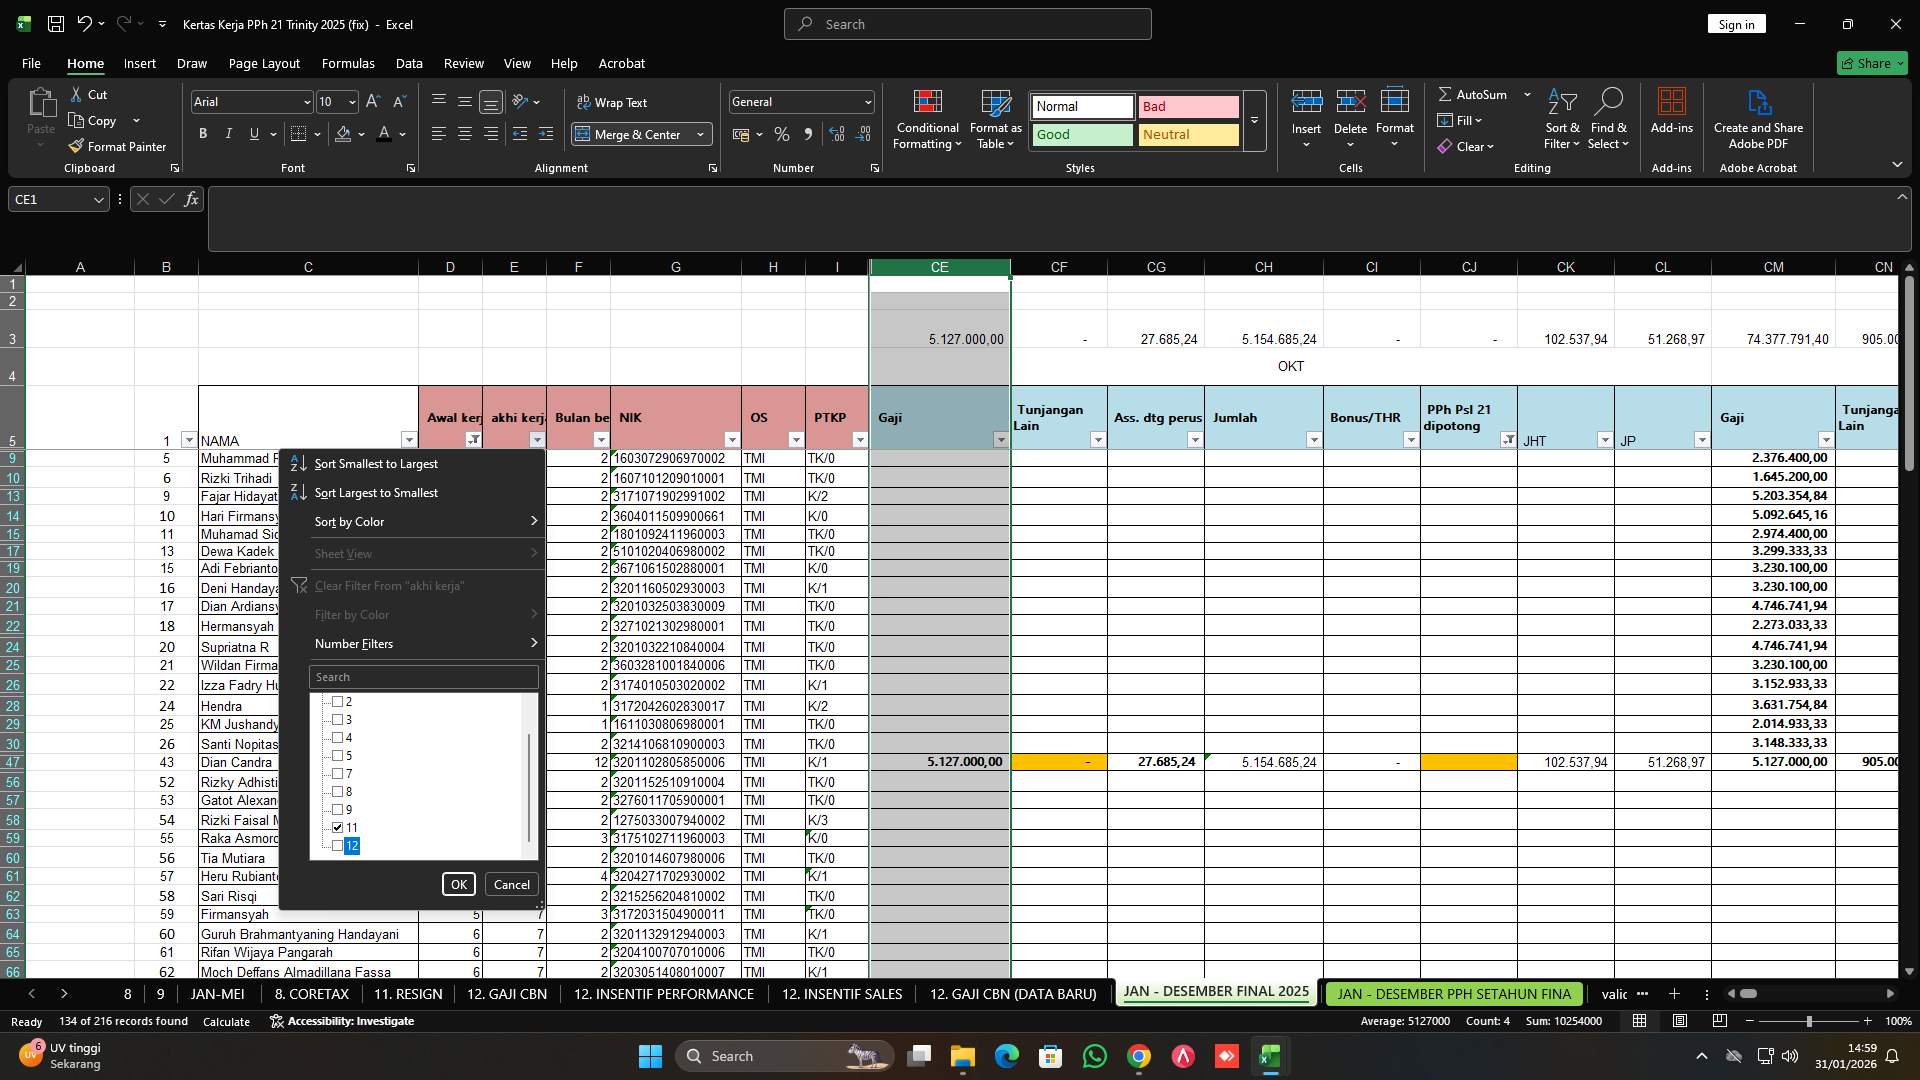Apply Percent Style formatting
This screenshot has width=1920, height=1080.
pos(782,134)
